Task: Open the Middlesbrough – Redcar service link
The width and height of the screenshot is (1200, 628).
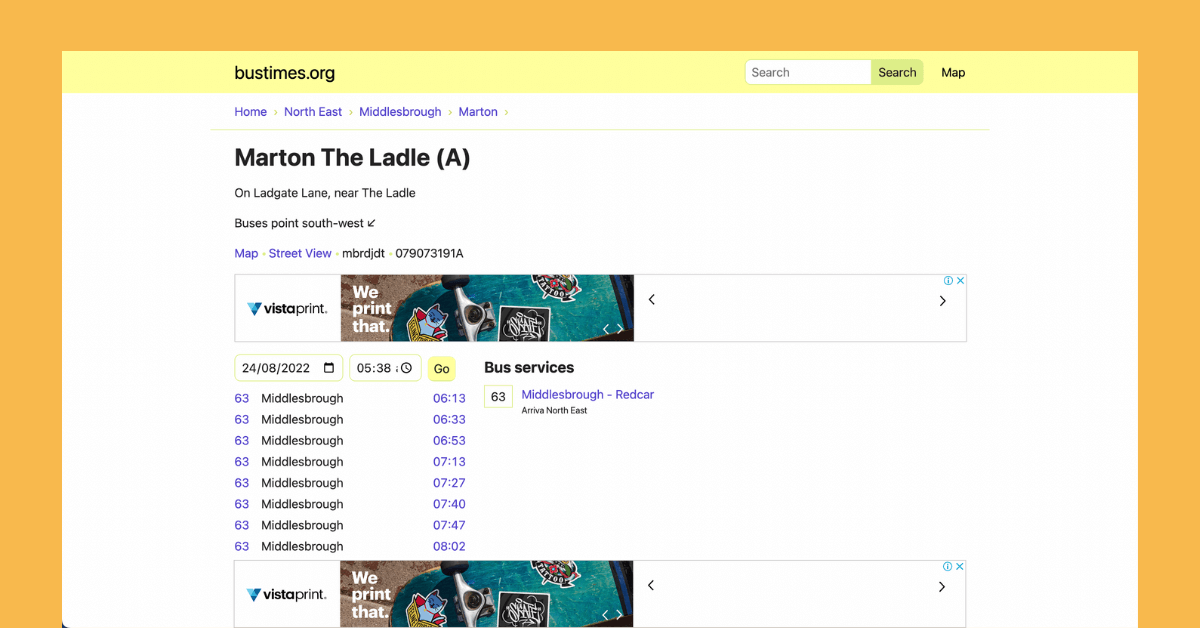Action: coord(587,394)
